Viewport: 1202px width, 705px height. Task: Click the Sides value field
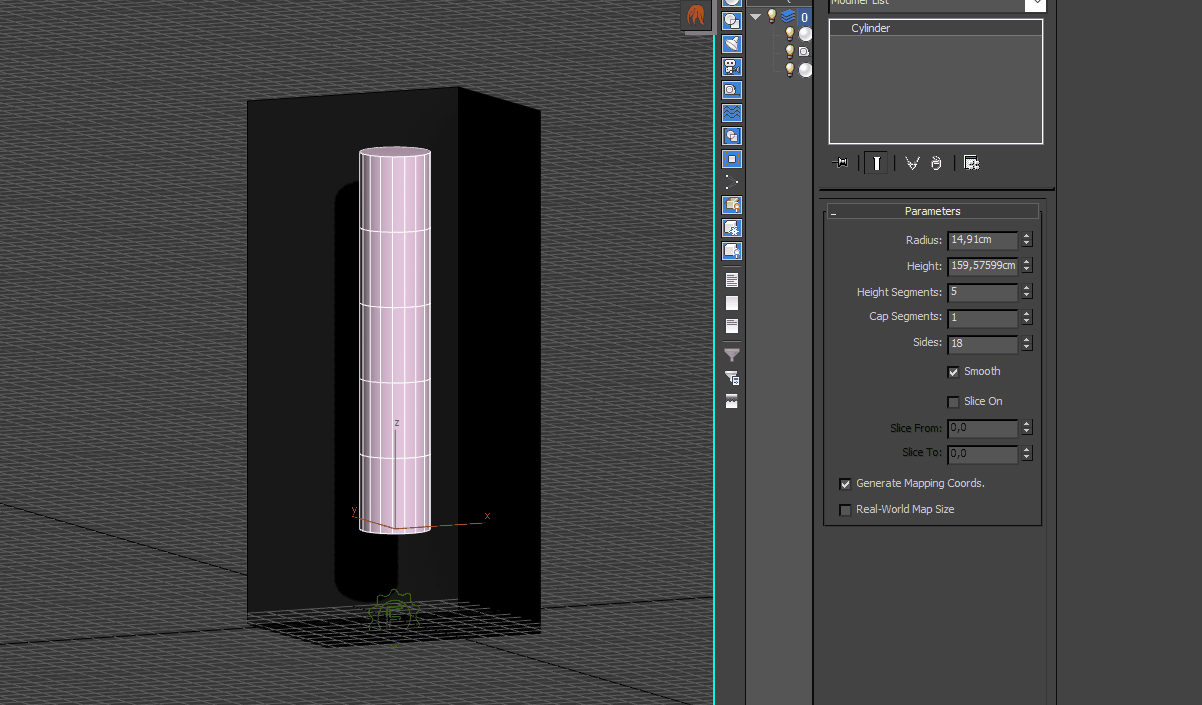click(982, 343)
